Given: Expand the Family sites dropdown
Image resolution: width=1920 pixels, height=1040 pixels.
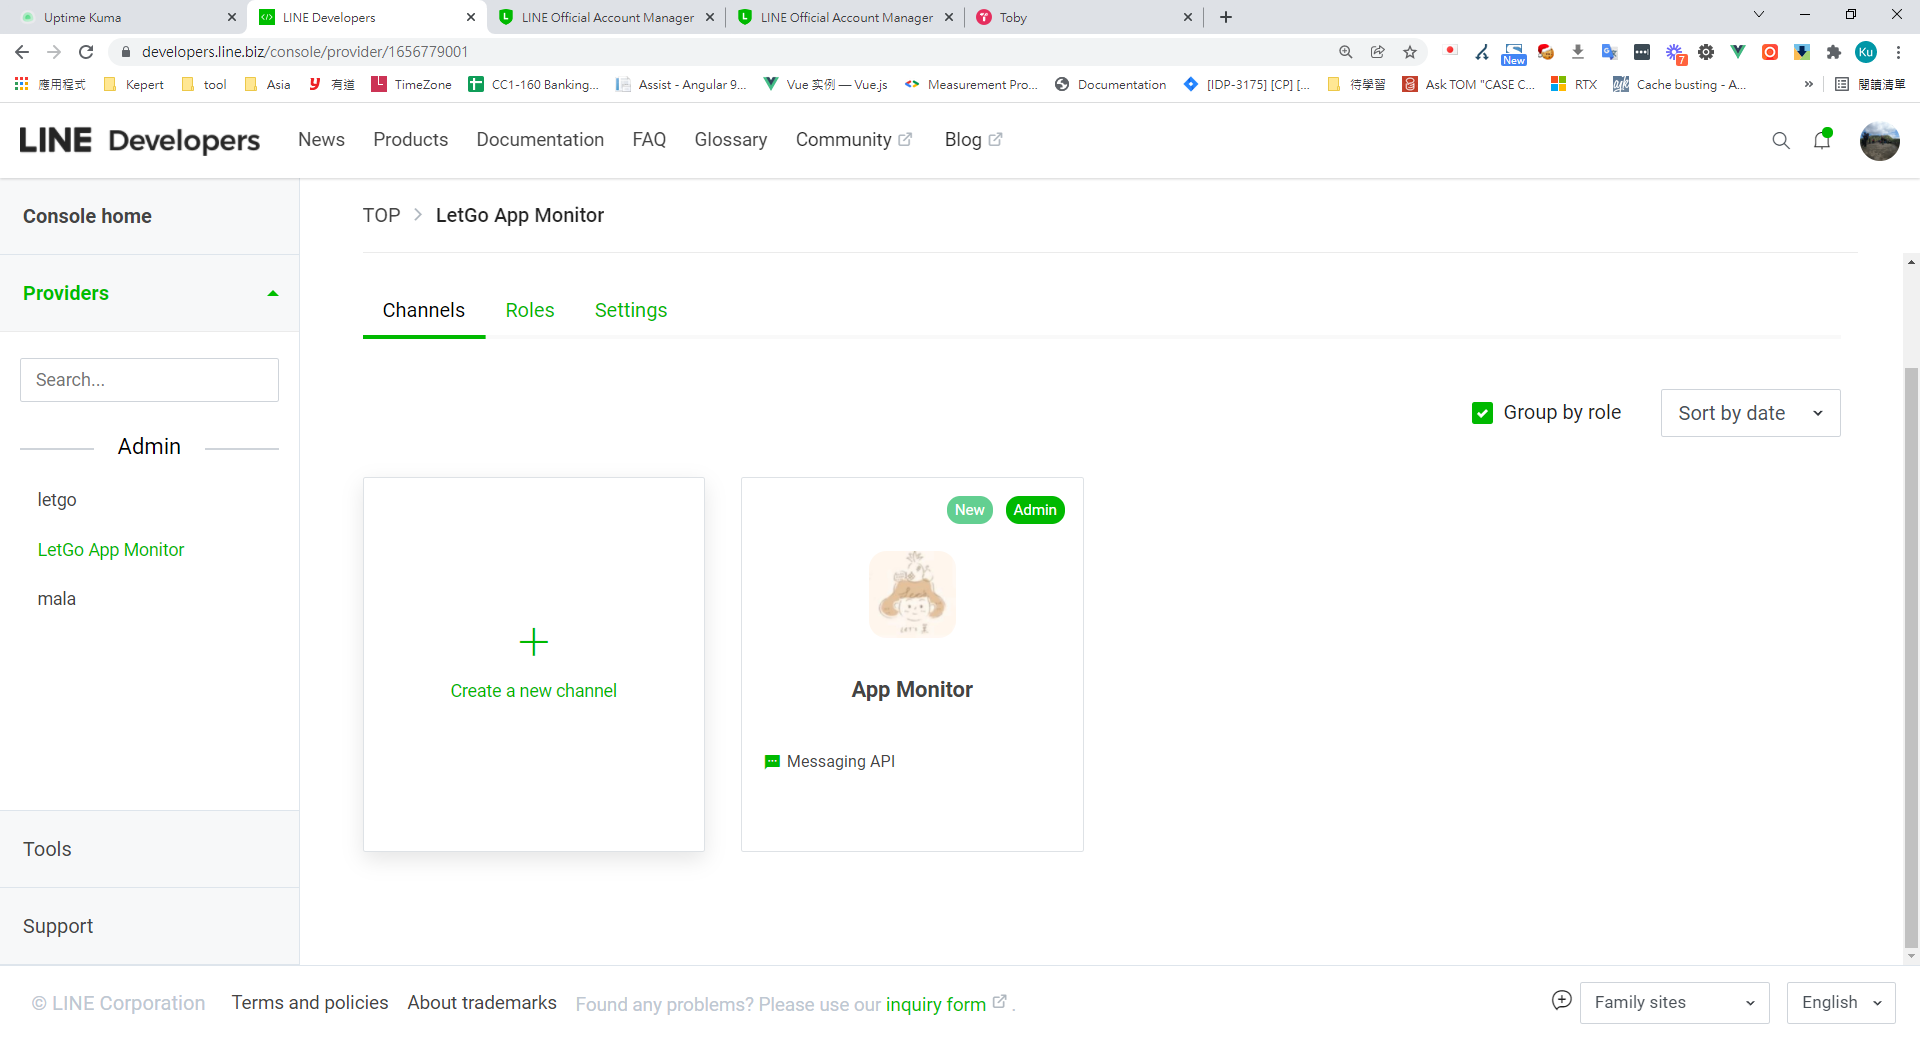Looking at the screenshot, I should click(x=1674, y=1002).
